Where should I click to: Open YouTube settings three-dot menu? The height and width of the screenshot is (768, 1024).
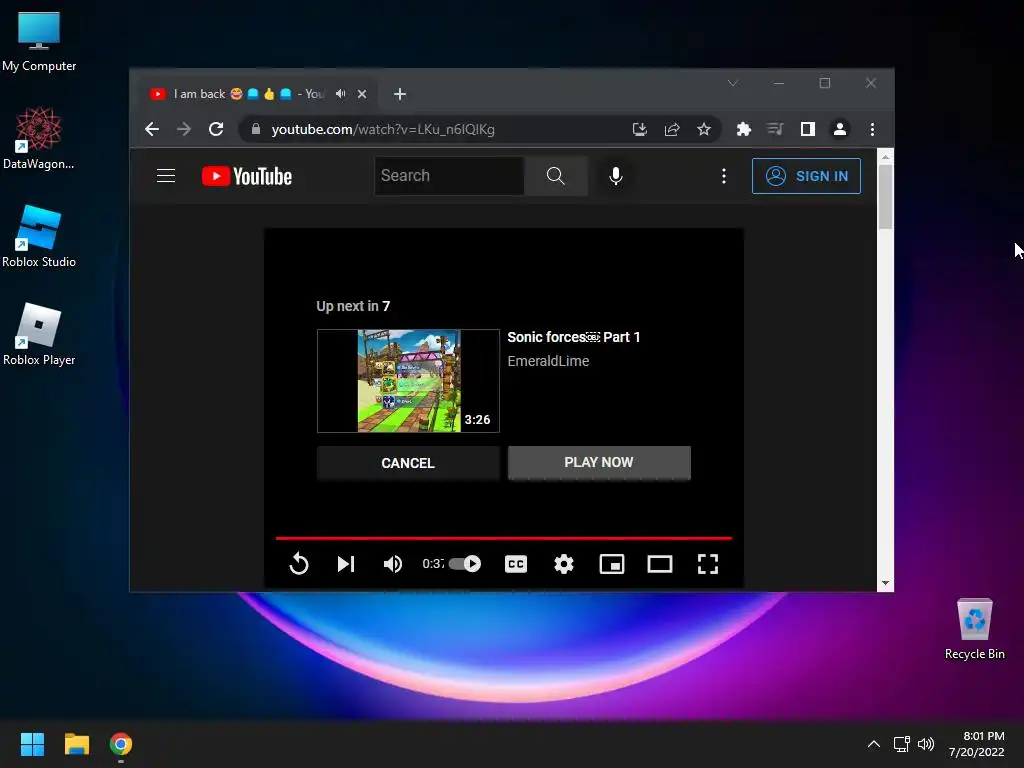coord(724,176)
